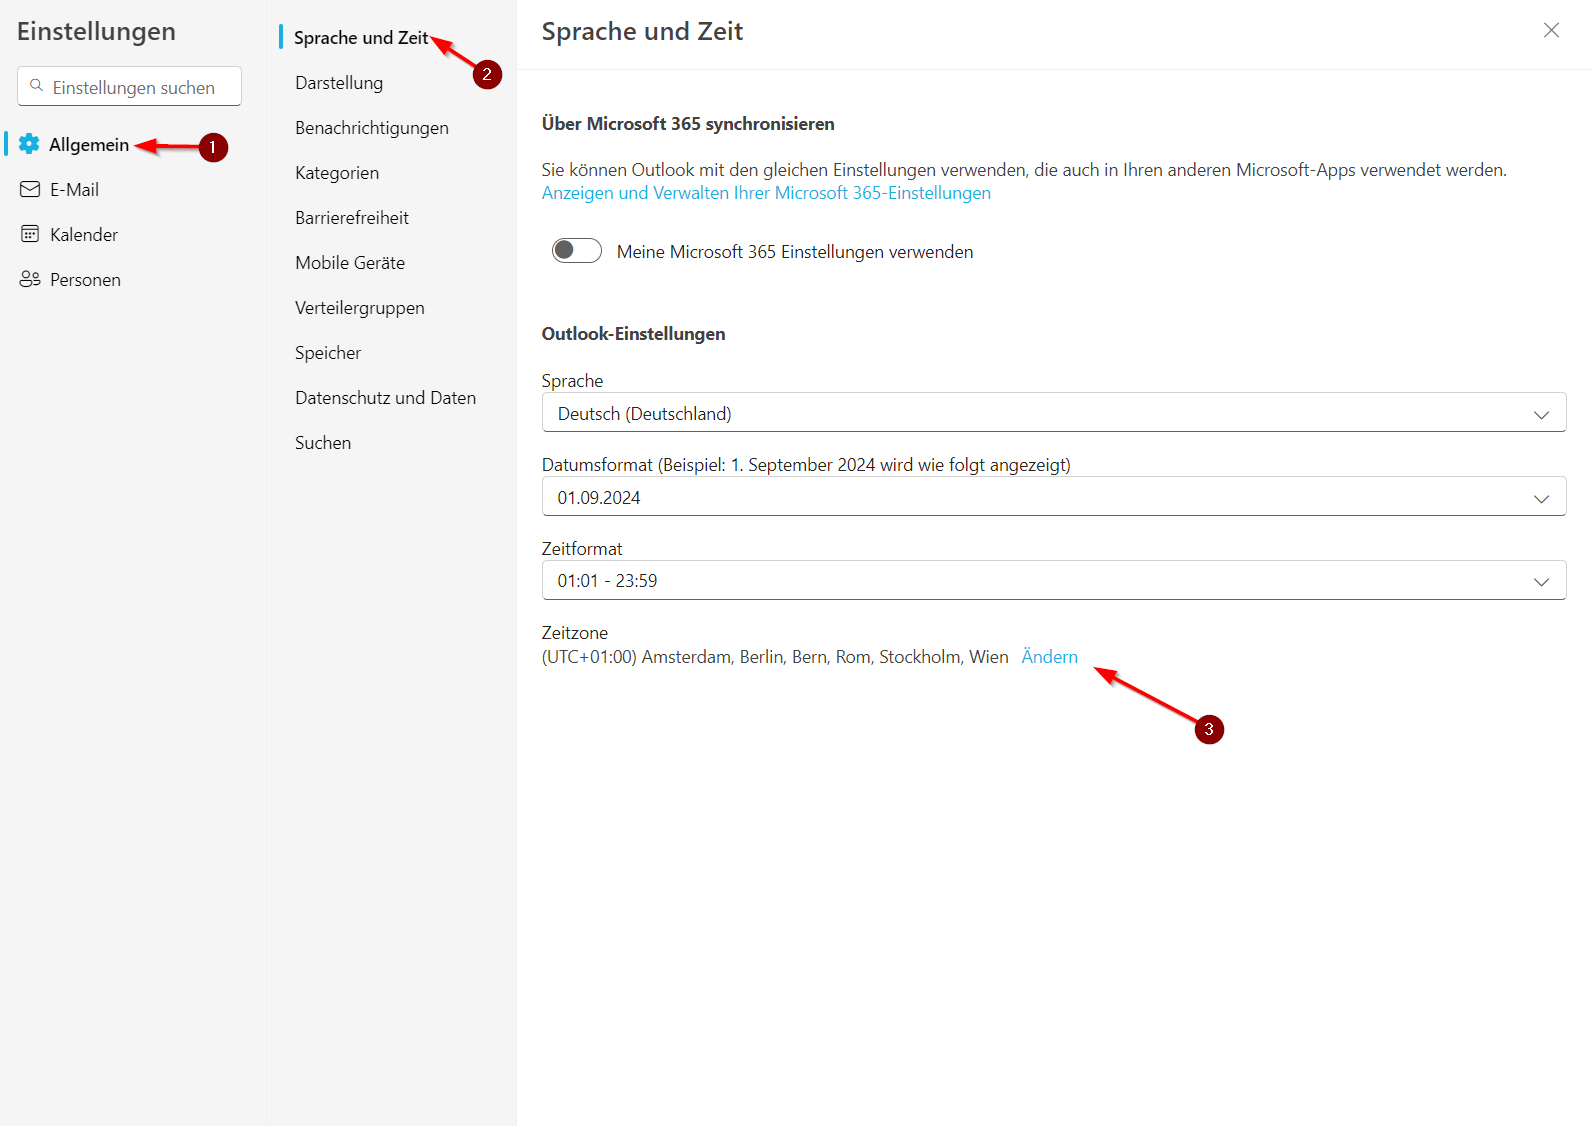Select E-Mail label in sidebar

coord(74,190)
